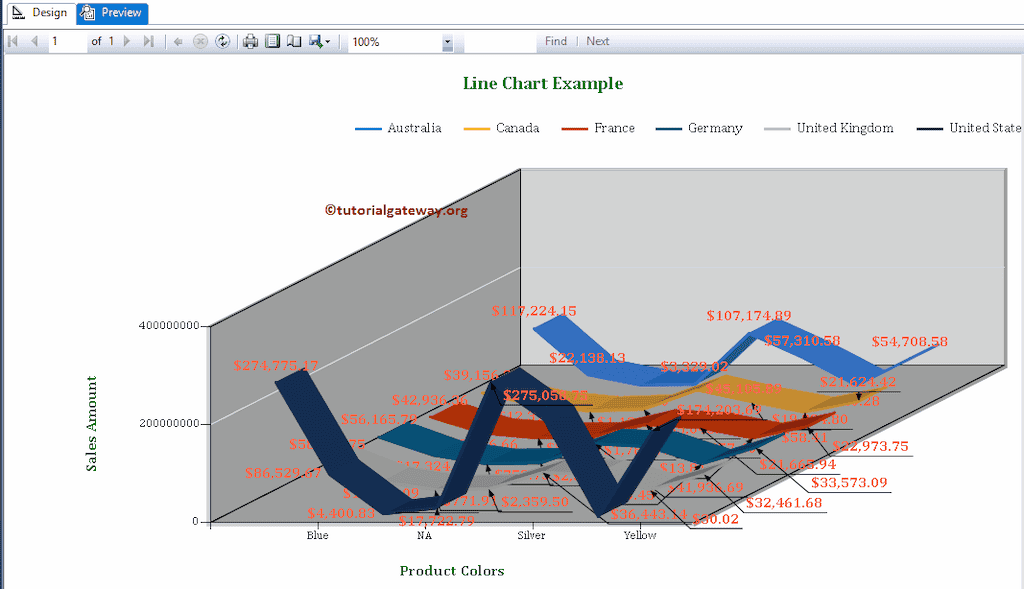Viewport: 1024px width, 589px height.
Task: Click the Stop rendering icon
Action: coord(201,41)
